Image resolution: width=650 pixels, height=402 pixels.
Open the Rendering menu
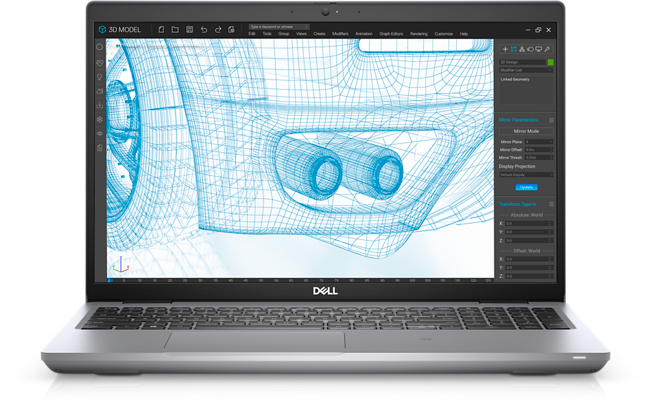point(419,34)
